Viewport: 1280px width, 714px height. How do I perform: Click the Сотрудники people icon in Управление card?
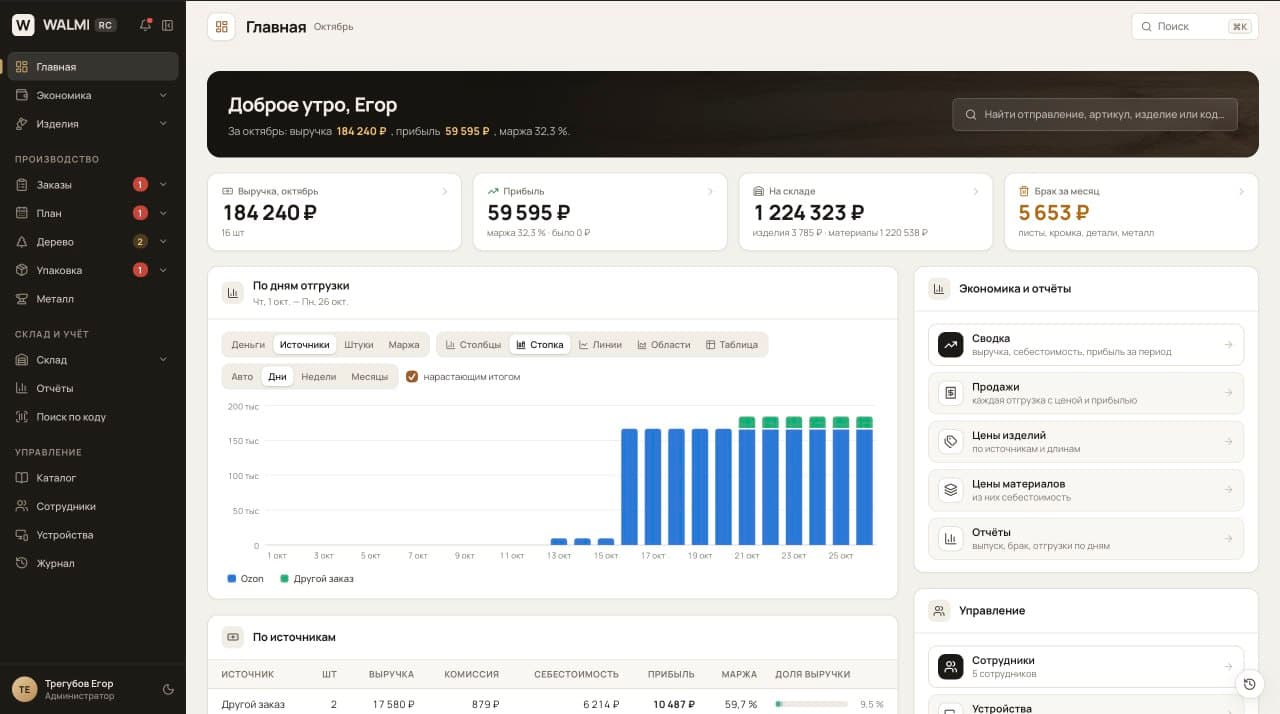[950, 666]
